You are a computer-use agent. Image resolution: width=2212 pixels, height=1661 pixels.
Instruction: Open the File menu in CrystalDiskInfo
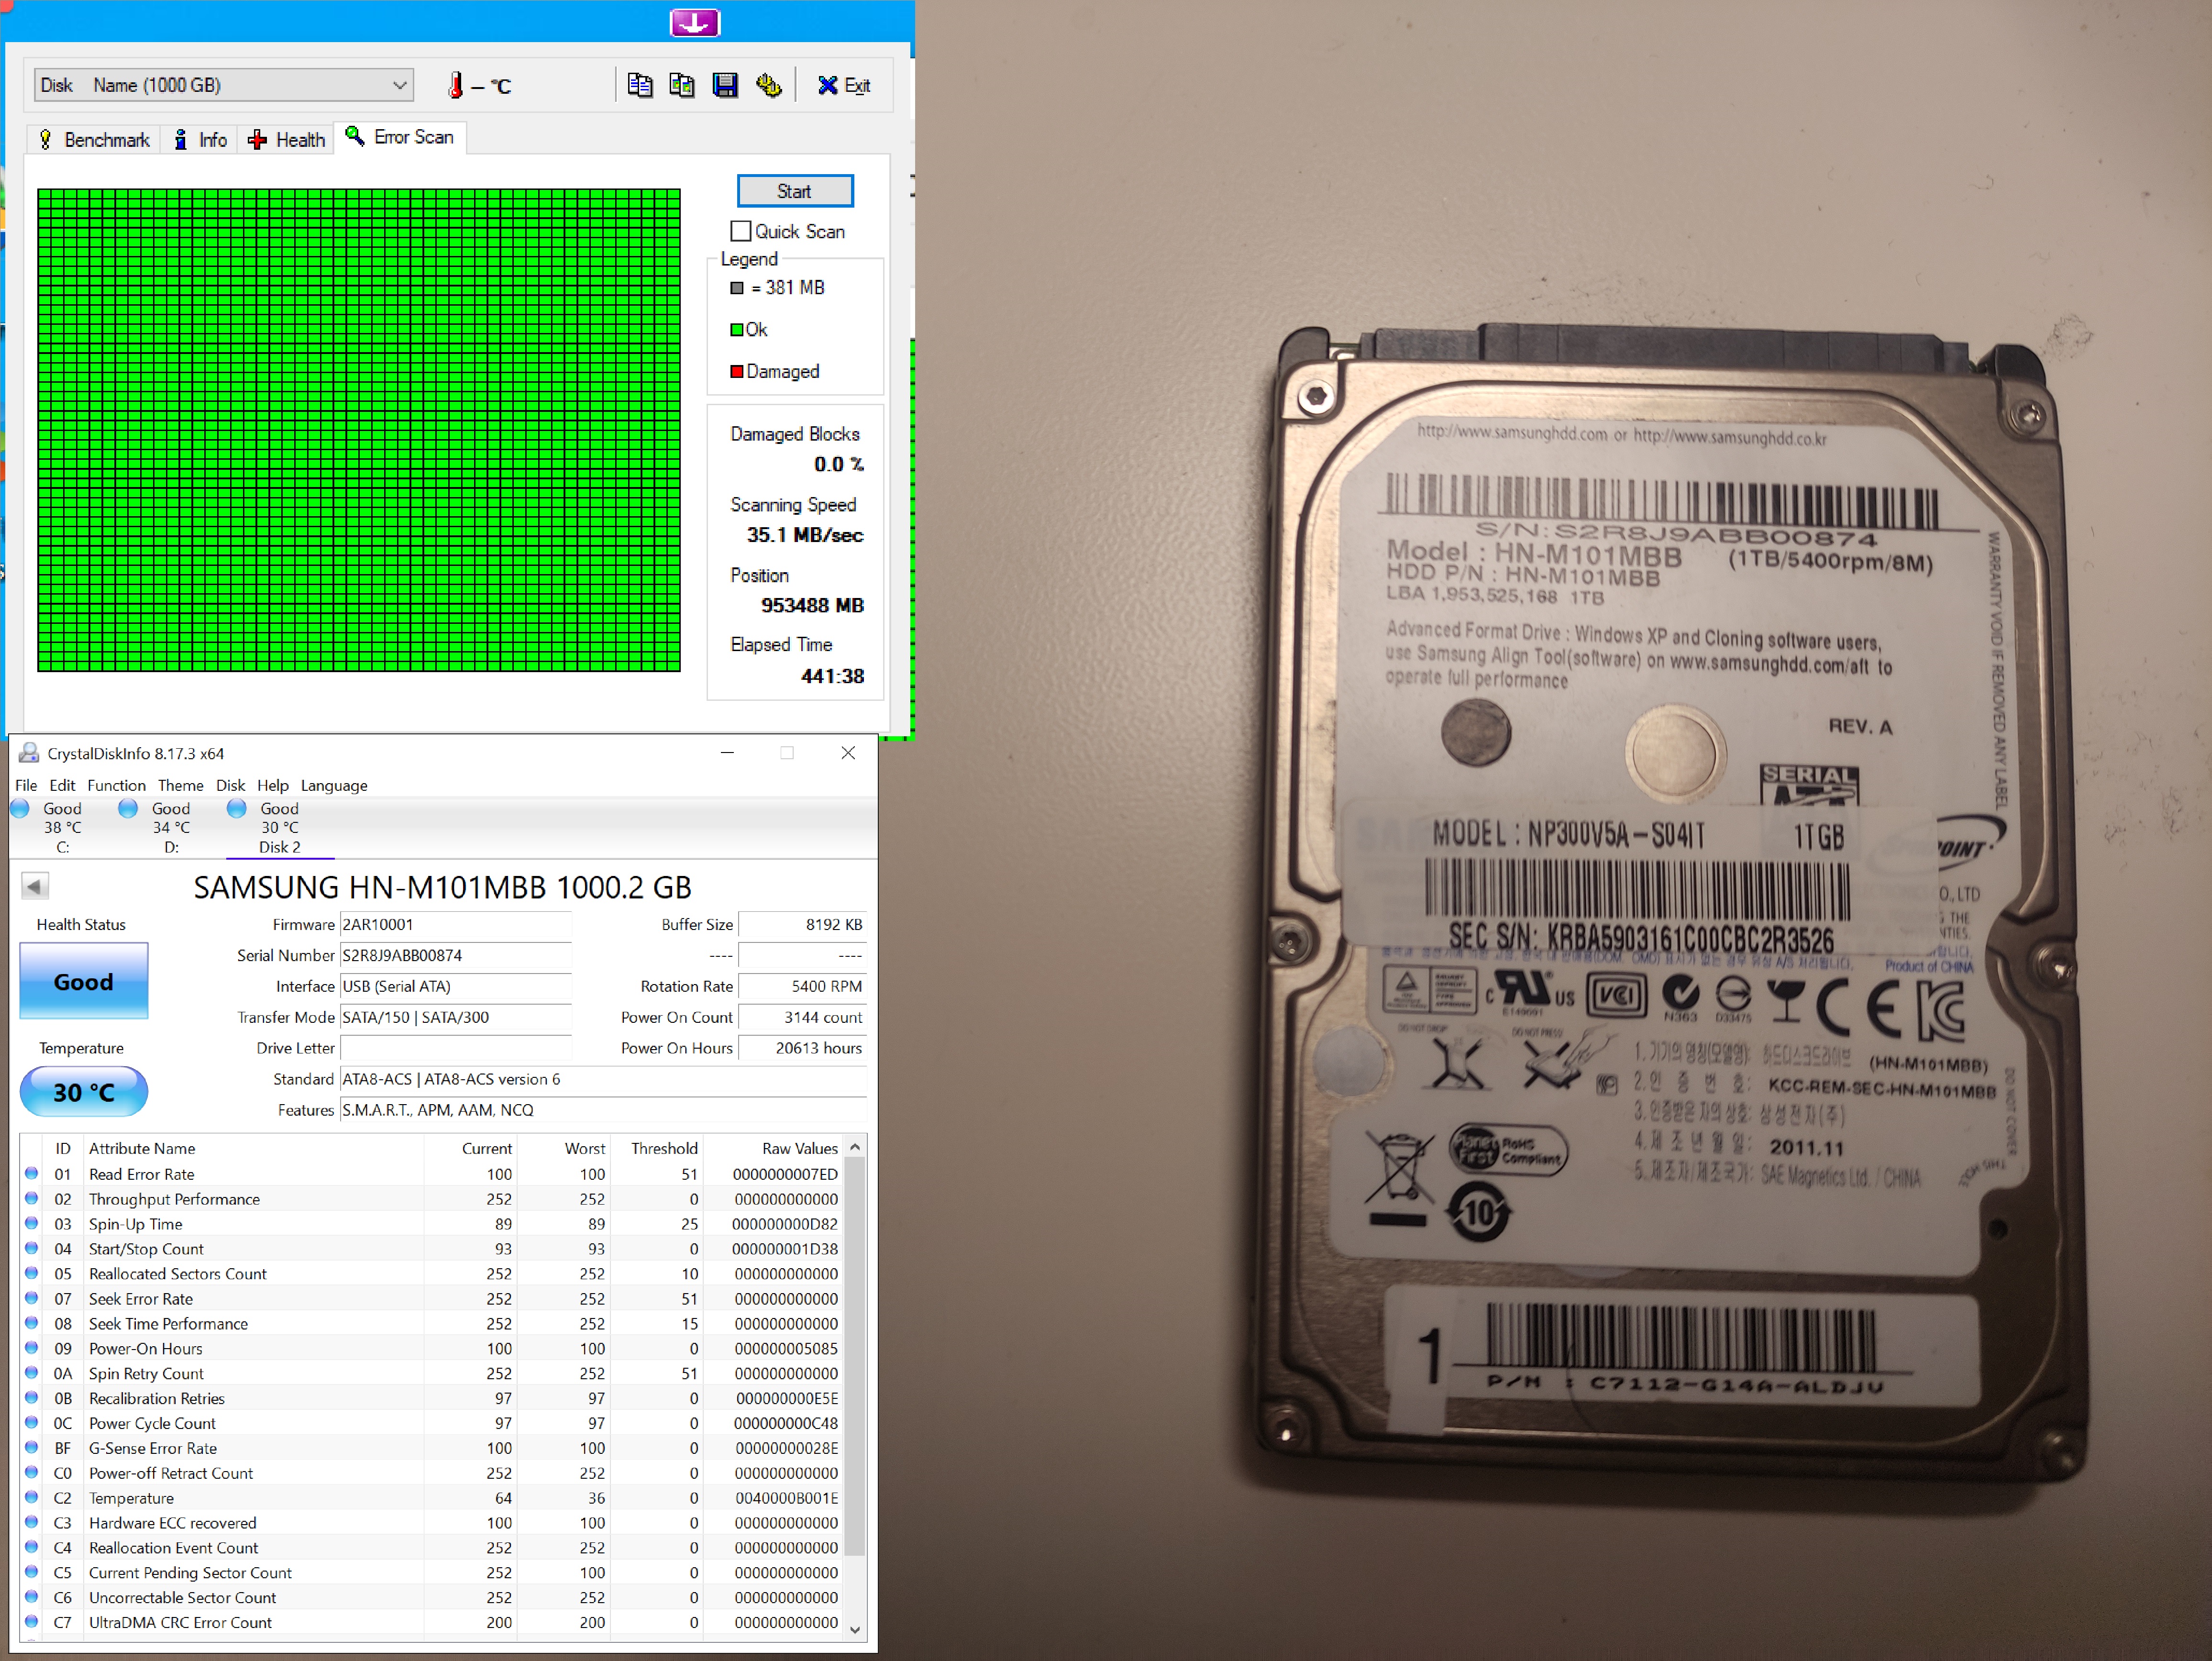tap(26, 785)
